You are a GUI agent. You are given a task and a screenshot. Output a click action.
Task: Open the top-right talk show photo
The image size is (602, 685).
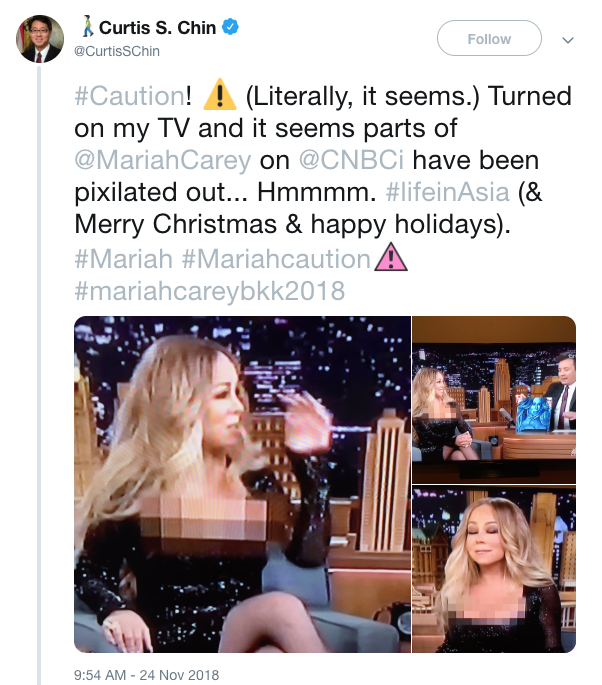pos(495,398)
